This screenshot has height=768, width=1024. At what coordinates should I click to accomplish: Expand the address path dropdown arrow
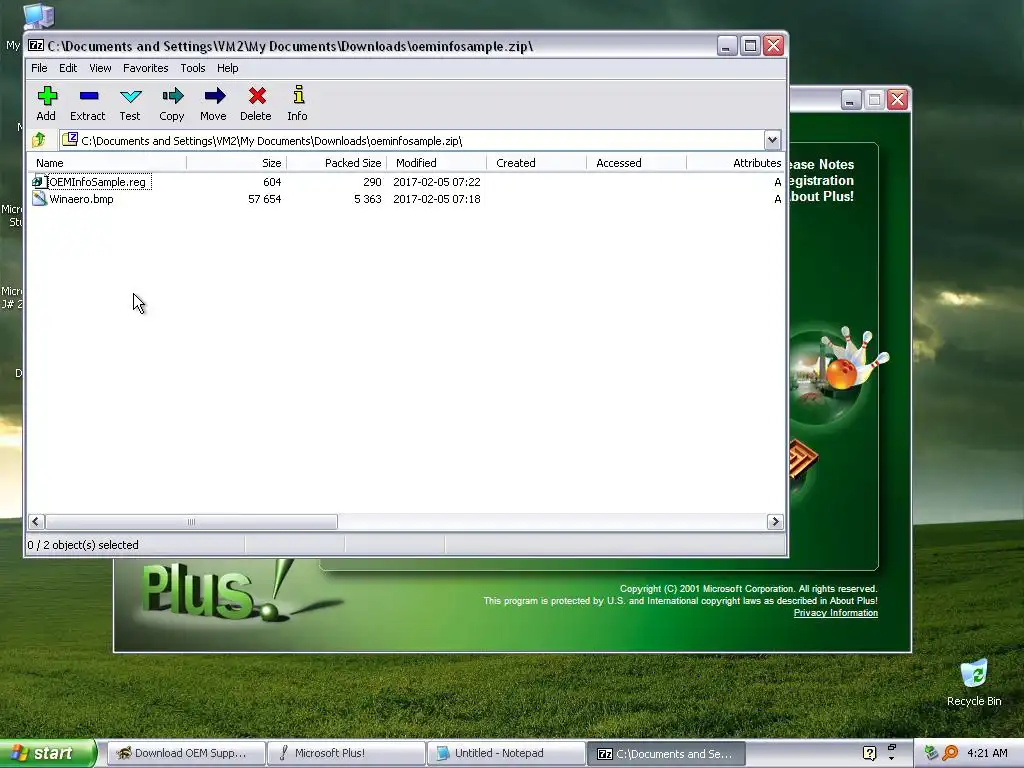(772, 140)
